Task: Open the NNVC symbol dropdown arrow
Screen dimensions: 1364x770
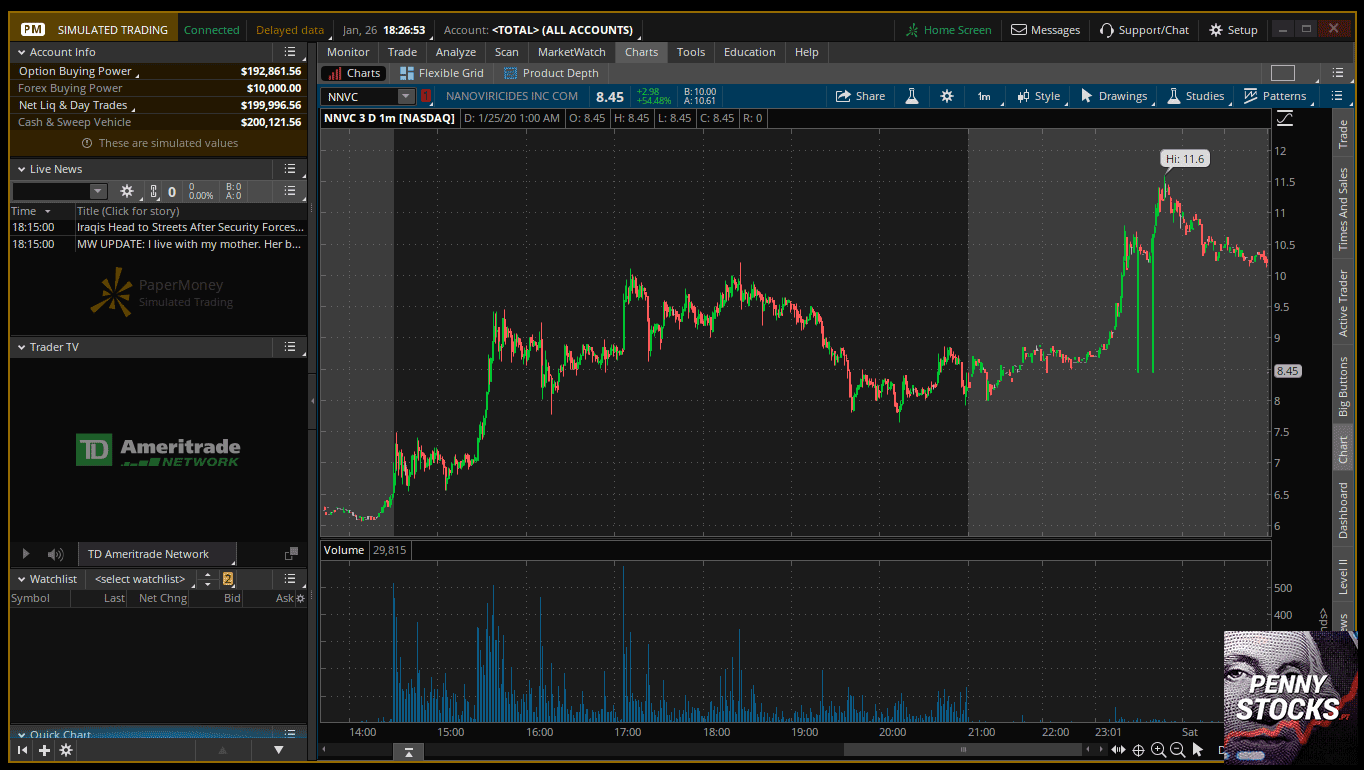Action: click(x=405, y=96)
